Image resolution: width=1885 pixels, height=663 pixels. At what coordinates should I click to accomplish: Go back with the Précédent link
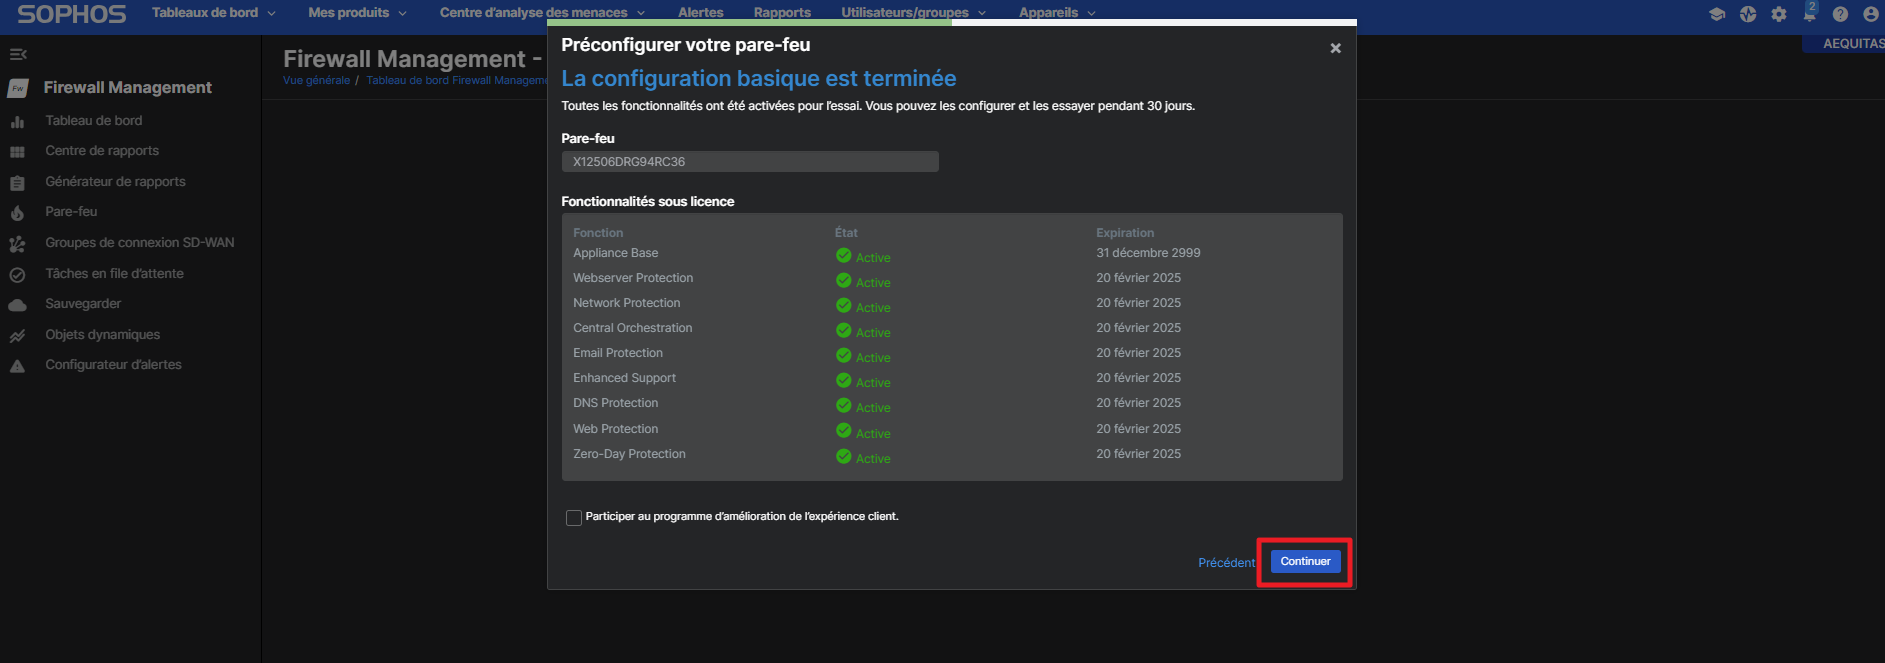1226,563
